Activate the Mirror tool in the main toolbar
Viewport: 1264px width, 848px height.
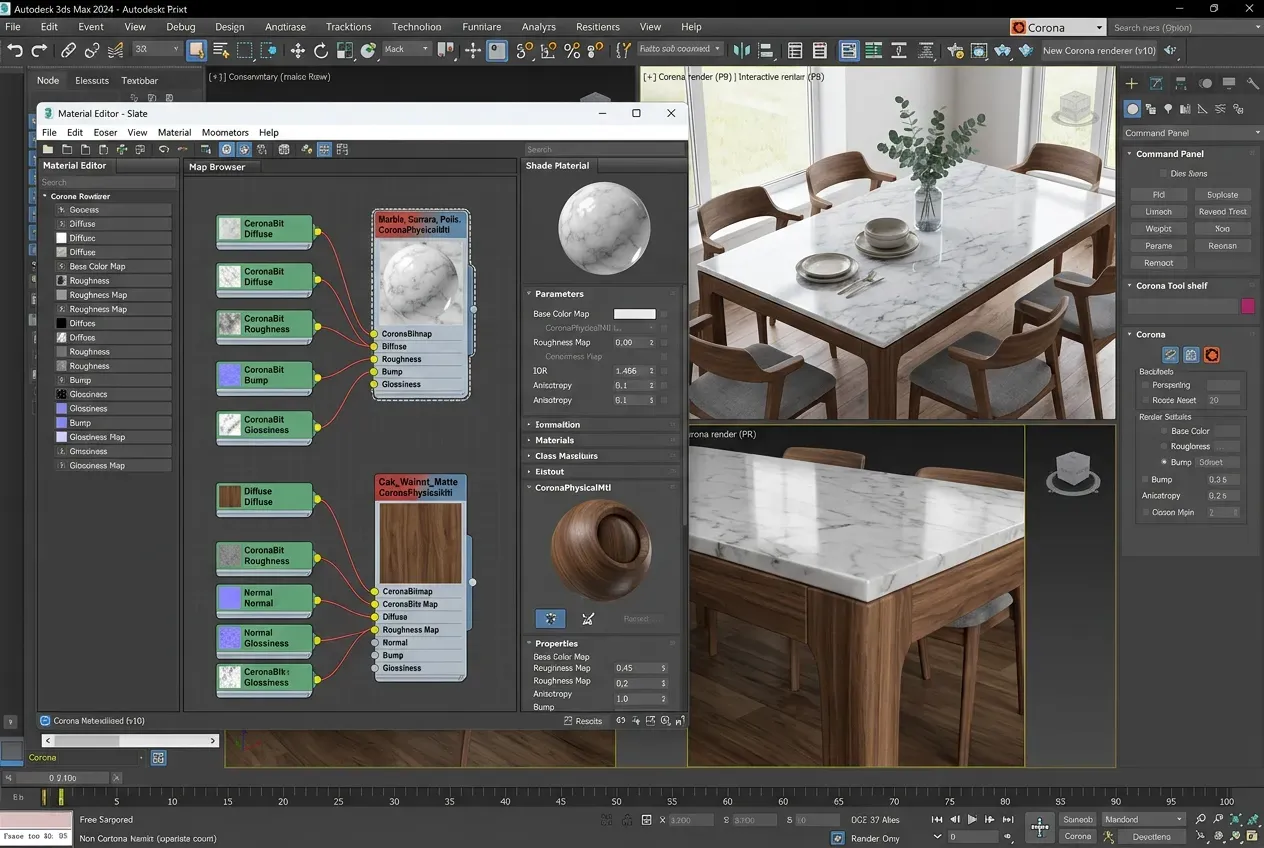(x=740, y=50)
